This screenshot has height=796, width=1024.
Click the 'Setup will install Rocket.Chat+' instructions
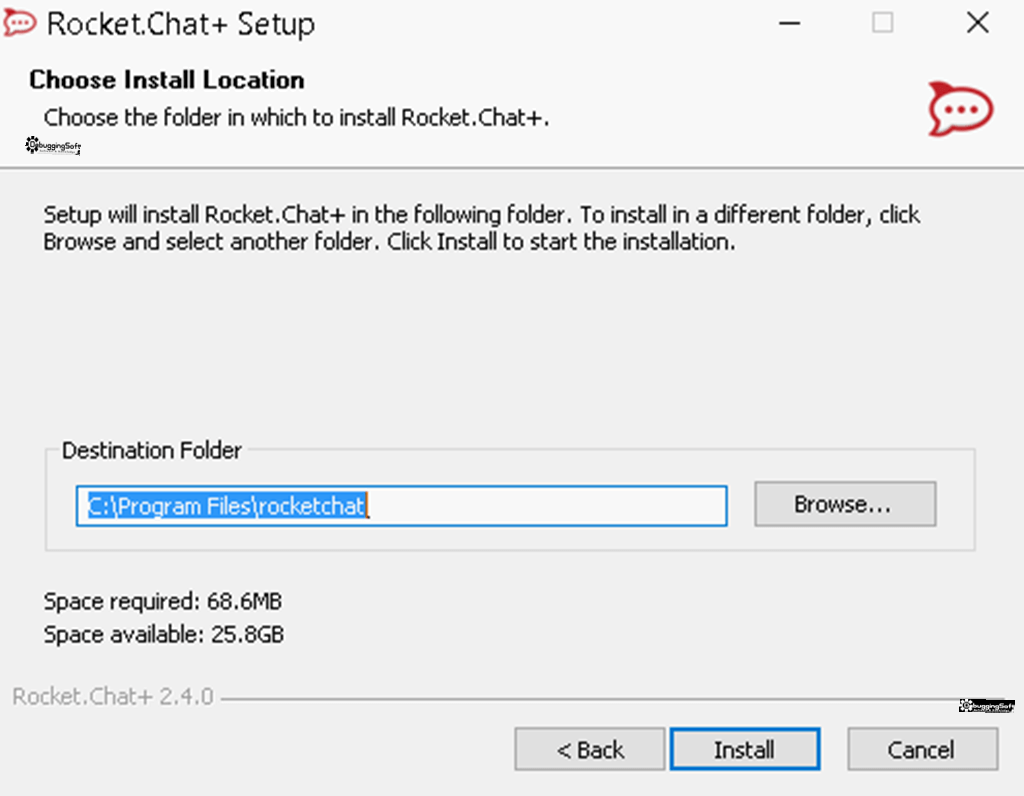[x=481, y=228]
